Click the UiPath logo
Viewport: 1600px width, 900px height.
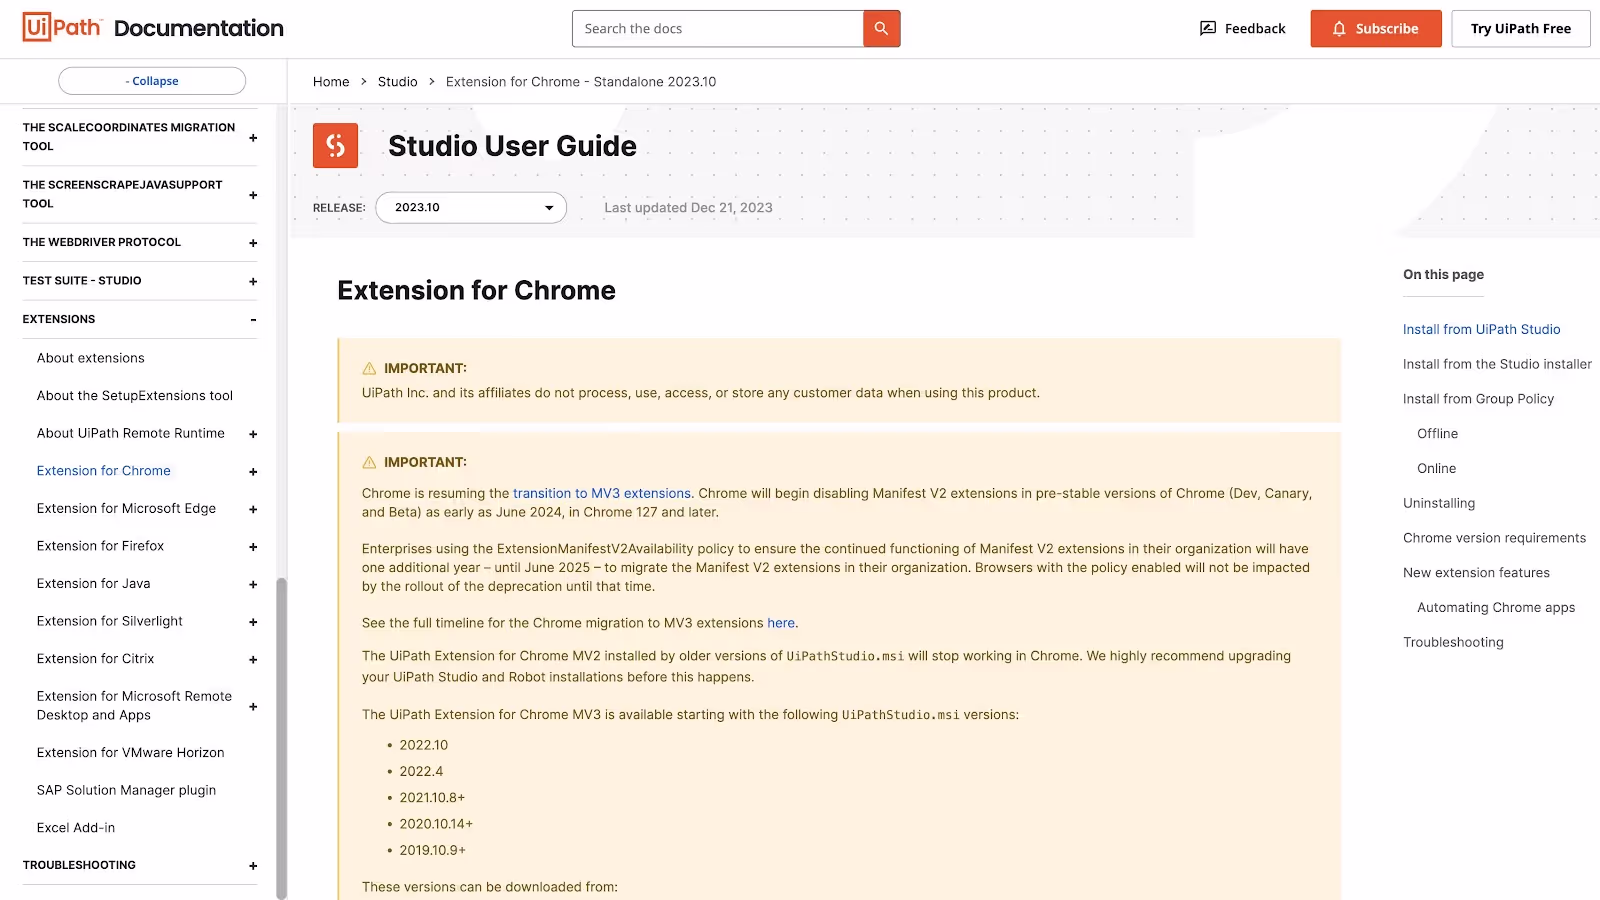point(62,27)
